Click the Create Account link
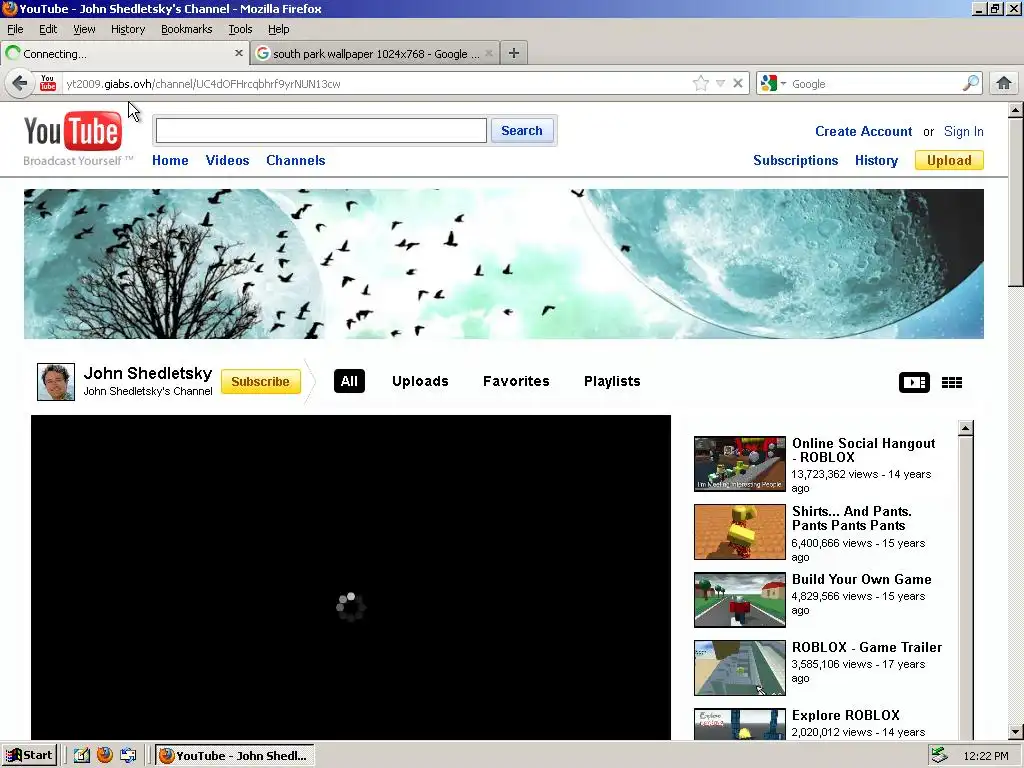The height and width of the screenshot is (768, 1024). (x=863, y=131)
